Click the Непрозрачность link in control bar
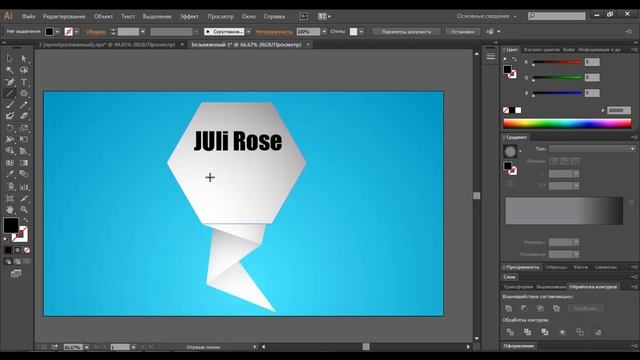 274,31
